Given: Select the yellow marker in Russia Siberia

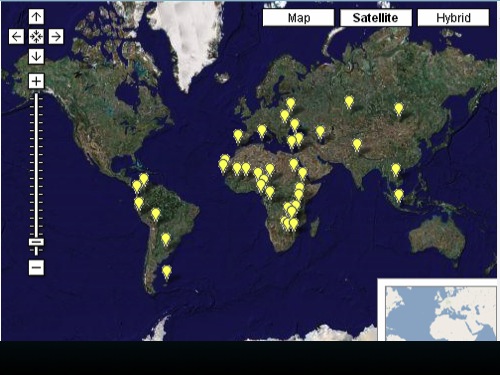Looking at the screenshot, I should click(x=349, y=102).
